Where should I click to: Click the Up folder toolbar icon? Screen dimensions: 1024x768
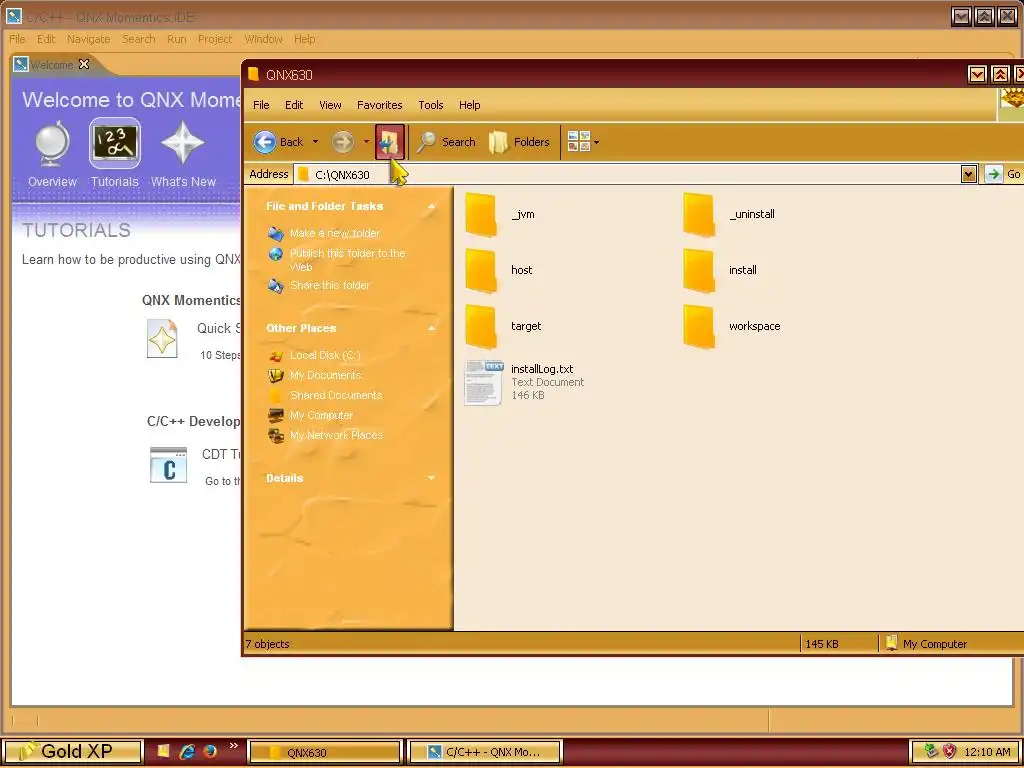click(x=390, y=142)
